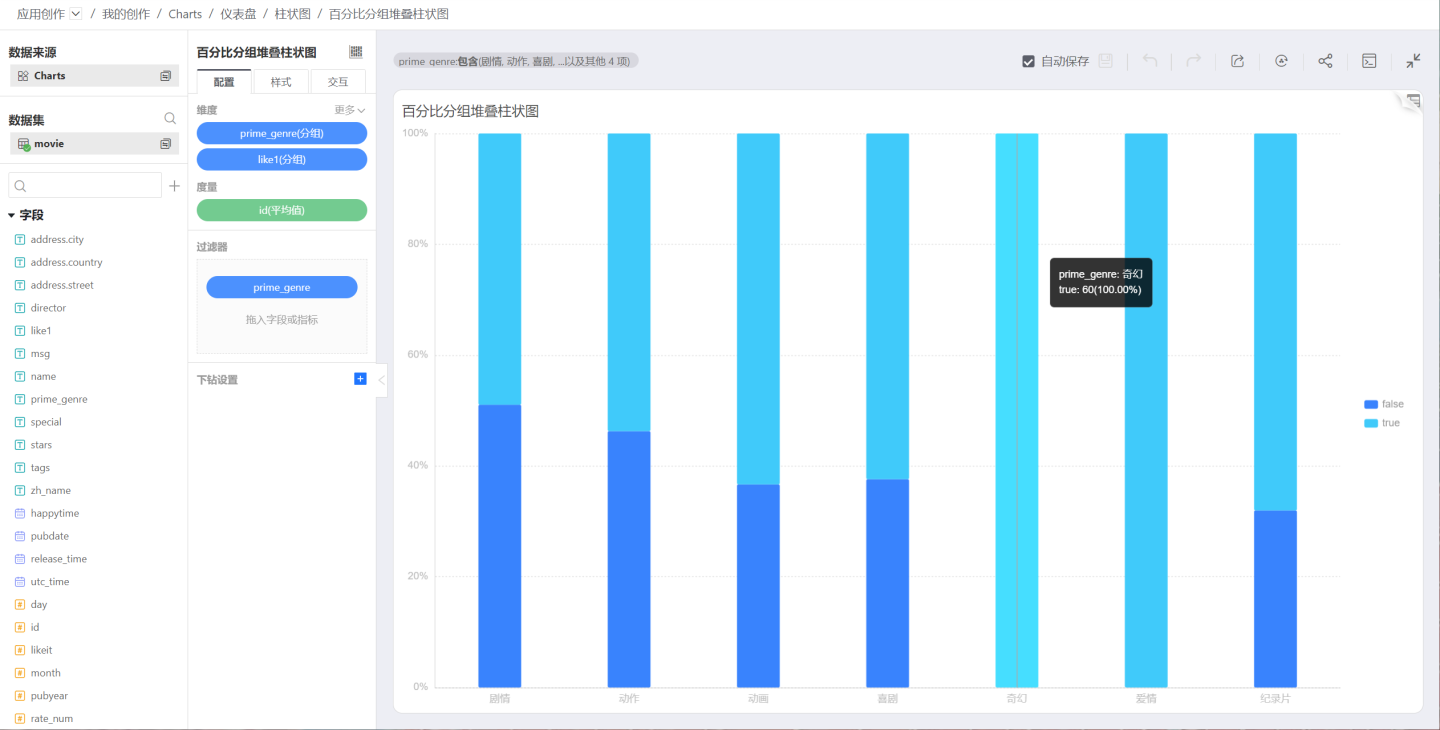Switch to the 交互 tab
This screenshot has width=1440, height=730.
pos(338,82)
